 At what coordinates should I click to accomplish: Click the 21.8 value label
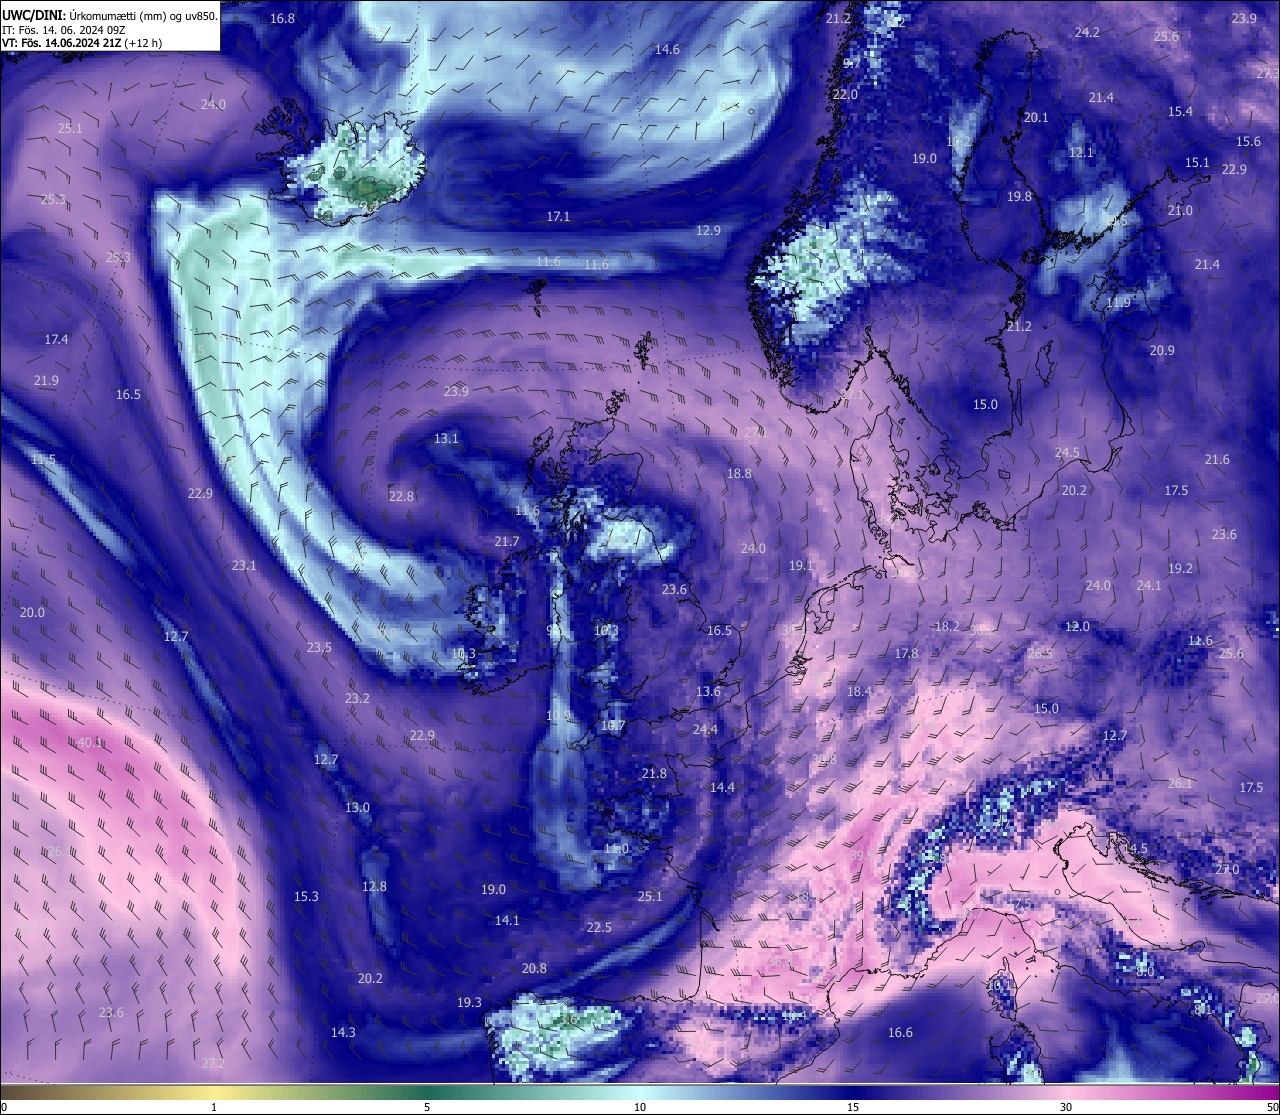[x=654, y=773]
